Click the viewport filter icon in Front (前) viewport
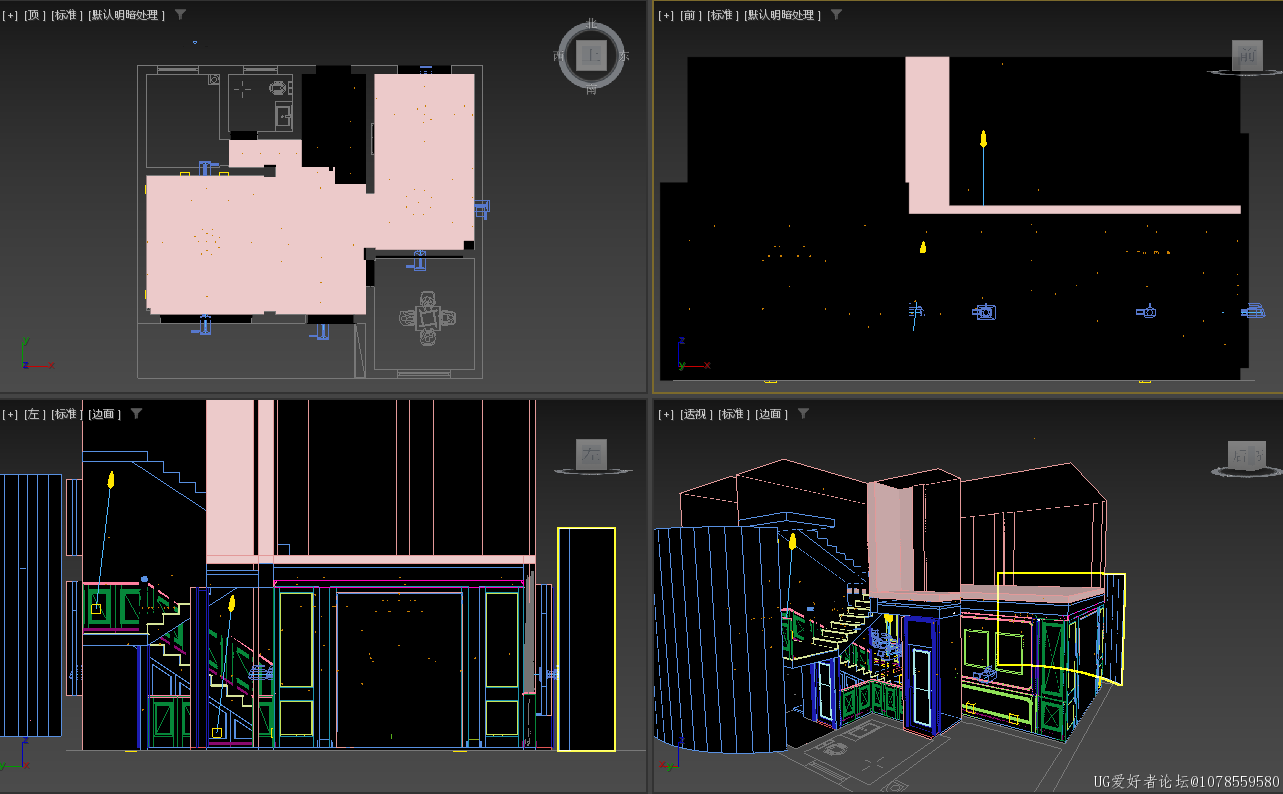 [836, 14]
